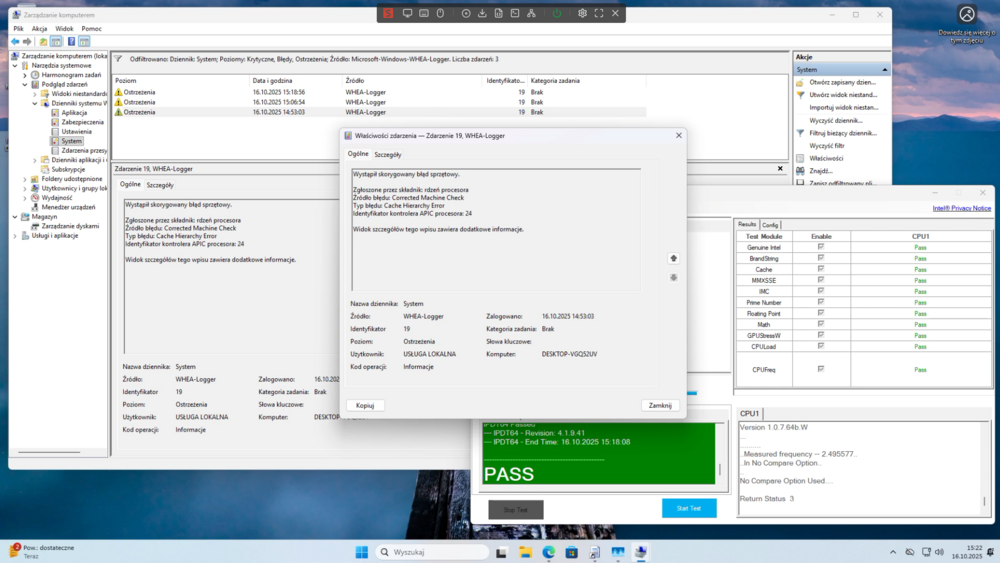Click the blue back arrow in toolbar
Viewport: 1000px width, 563px height.
[15, 41]
